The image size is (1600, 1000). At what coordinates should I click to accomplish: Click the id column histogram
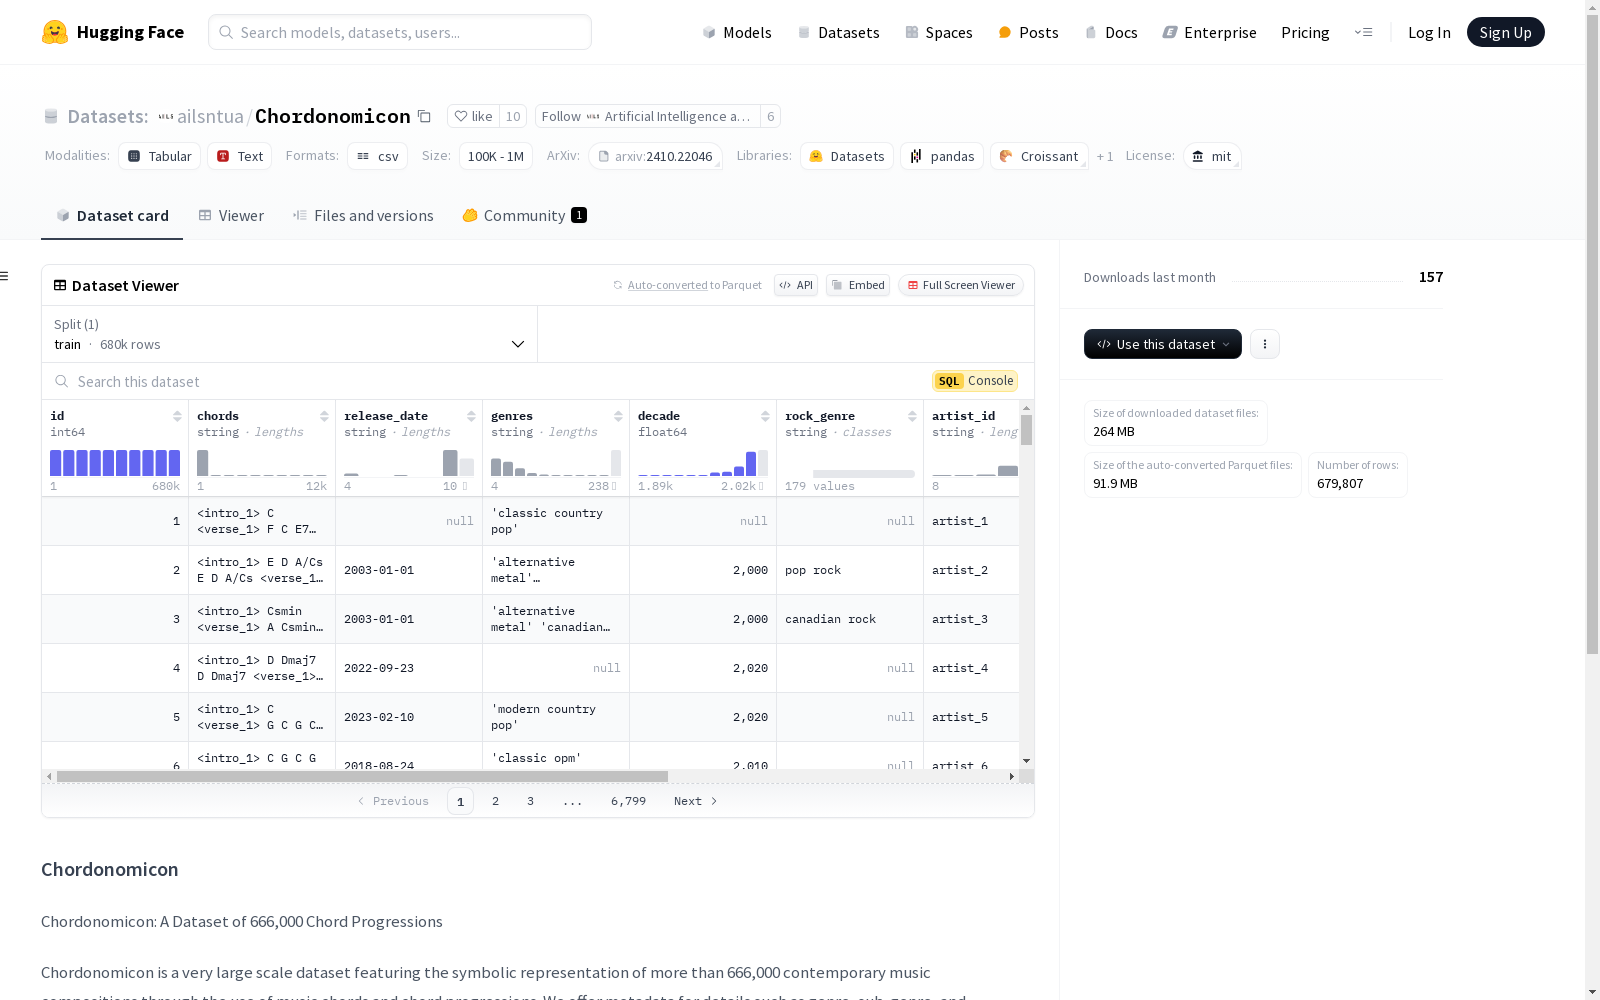(x=115, y=463)
